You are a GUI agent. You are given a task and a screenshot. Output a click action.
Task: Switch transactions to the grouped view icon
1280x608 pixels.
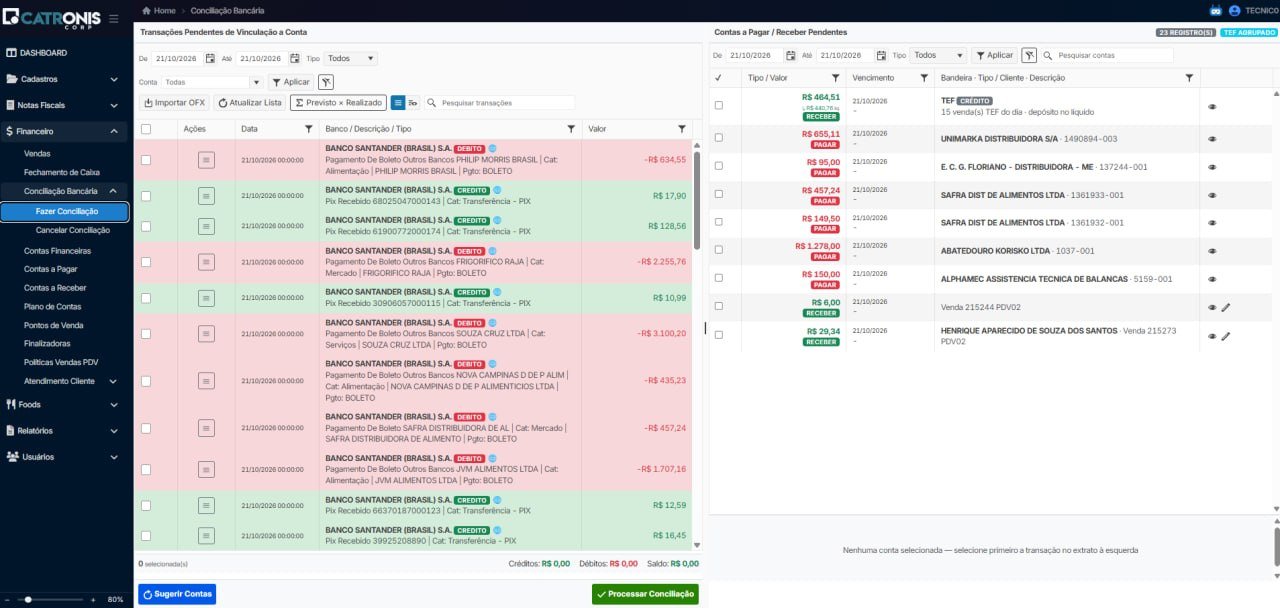coord(412,102)
